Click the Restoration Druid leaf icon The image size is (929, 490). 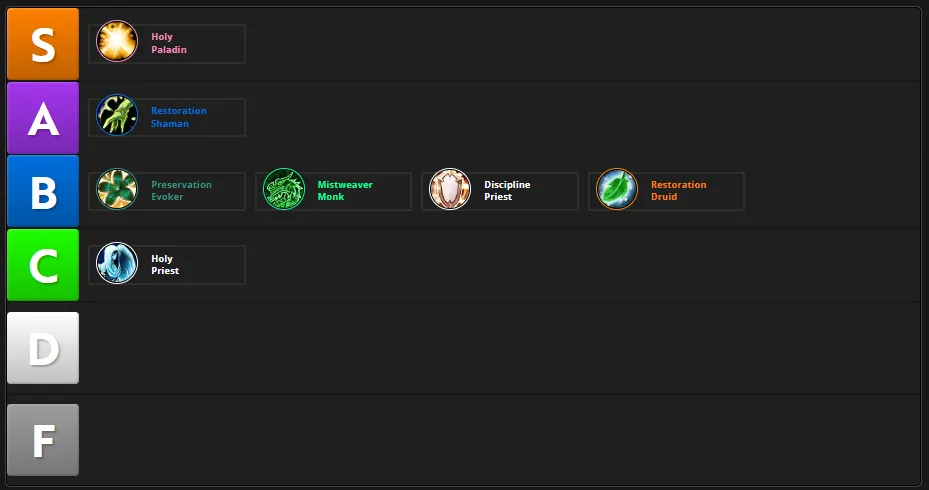[617, 189]
